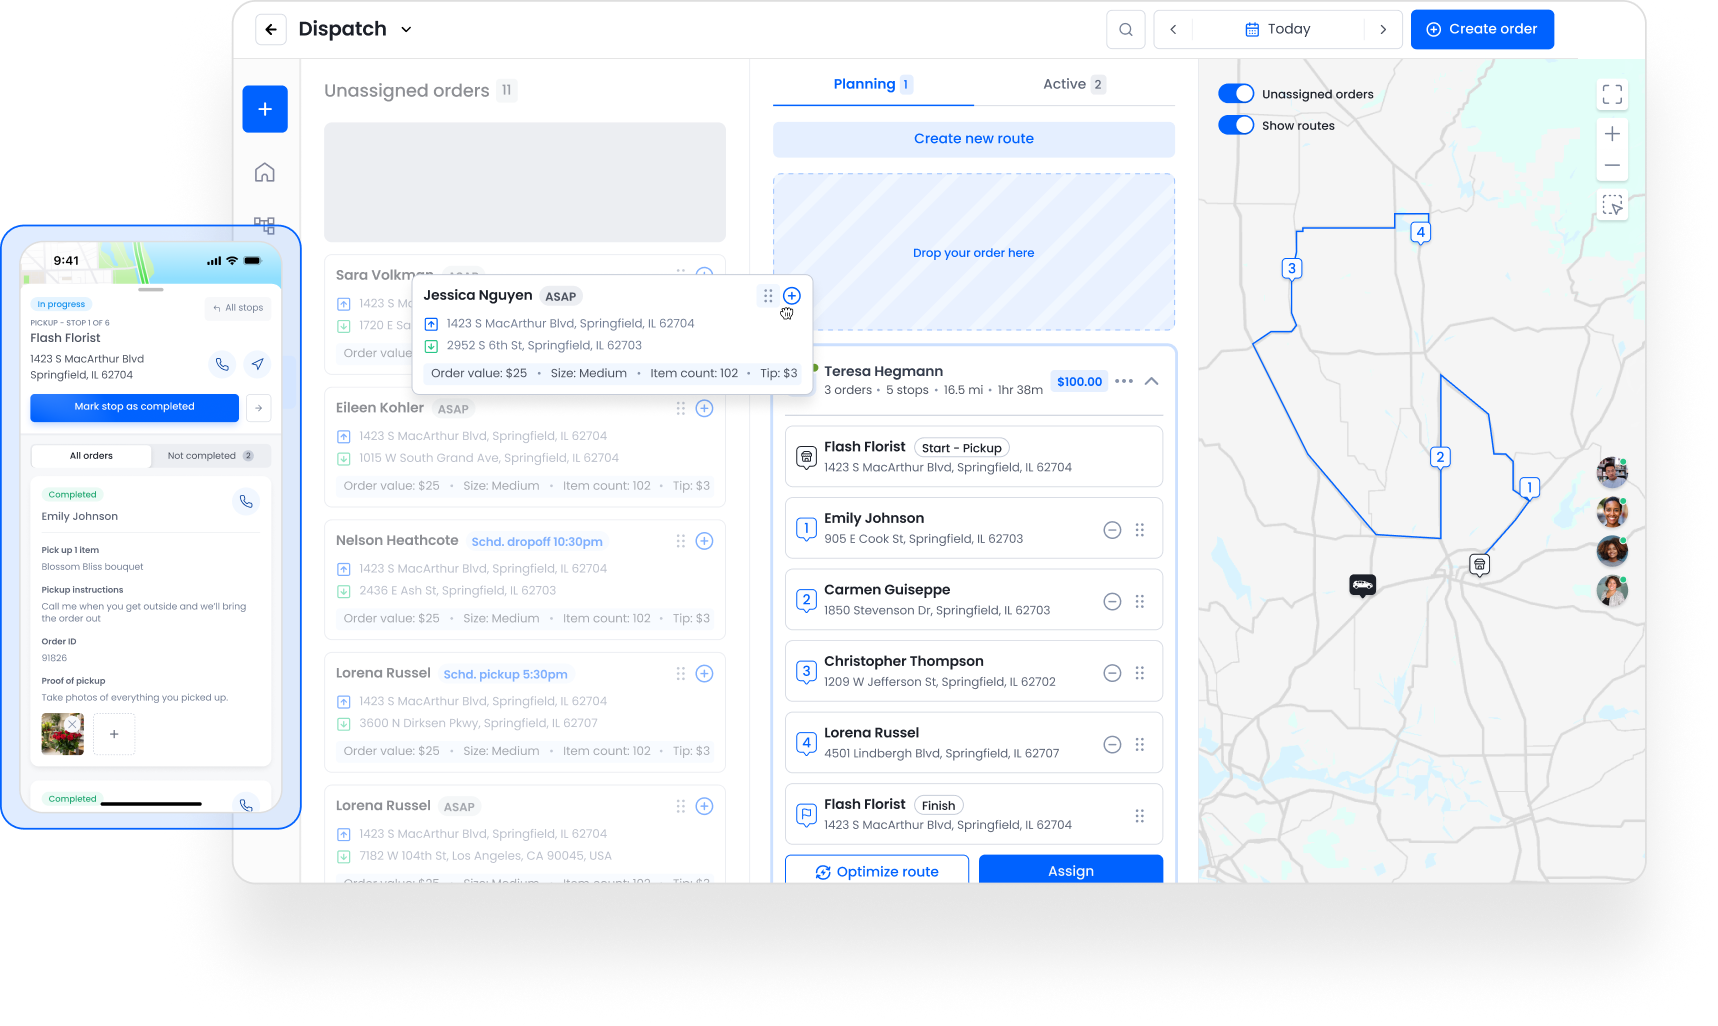Collapse Teresa Hegmann's route with the chevron
The height and width of the screenshot is (1026, 1718).
pyautogui.click(x=1151, y=381)
